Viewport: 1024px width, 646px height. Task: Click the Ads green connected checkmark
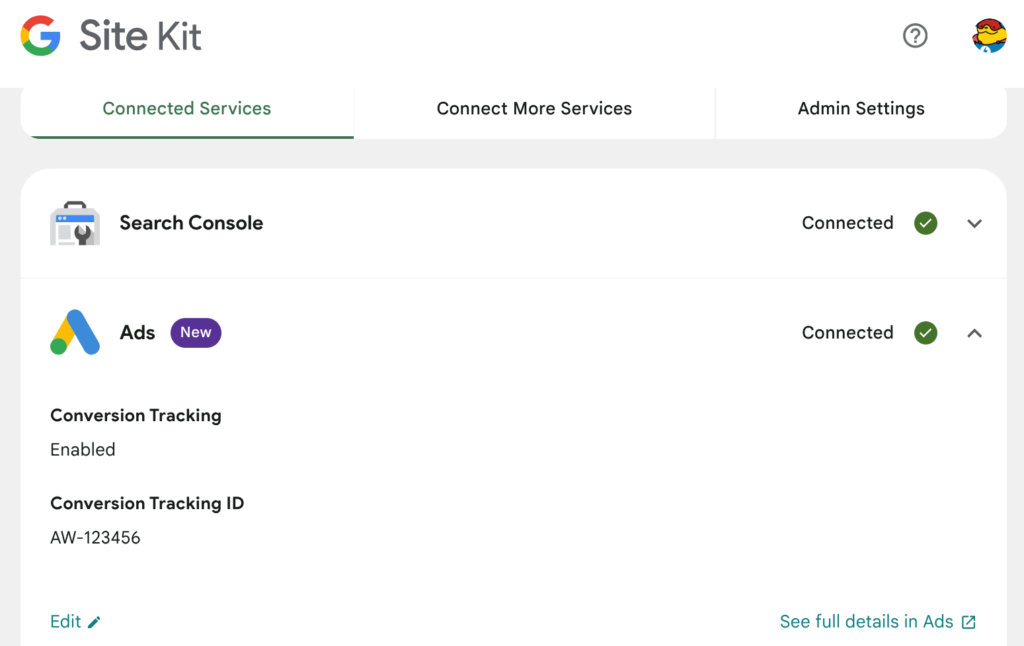point(925,333)
